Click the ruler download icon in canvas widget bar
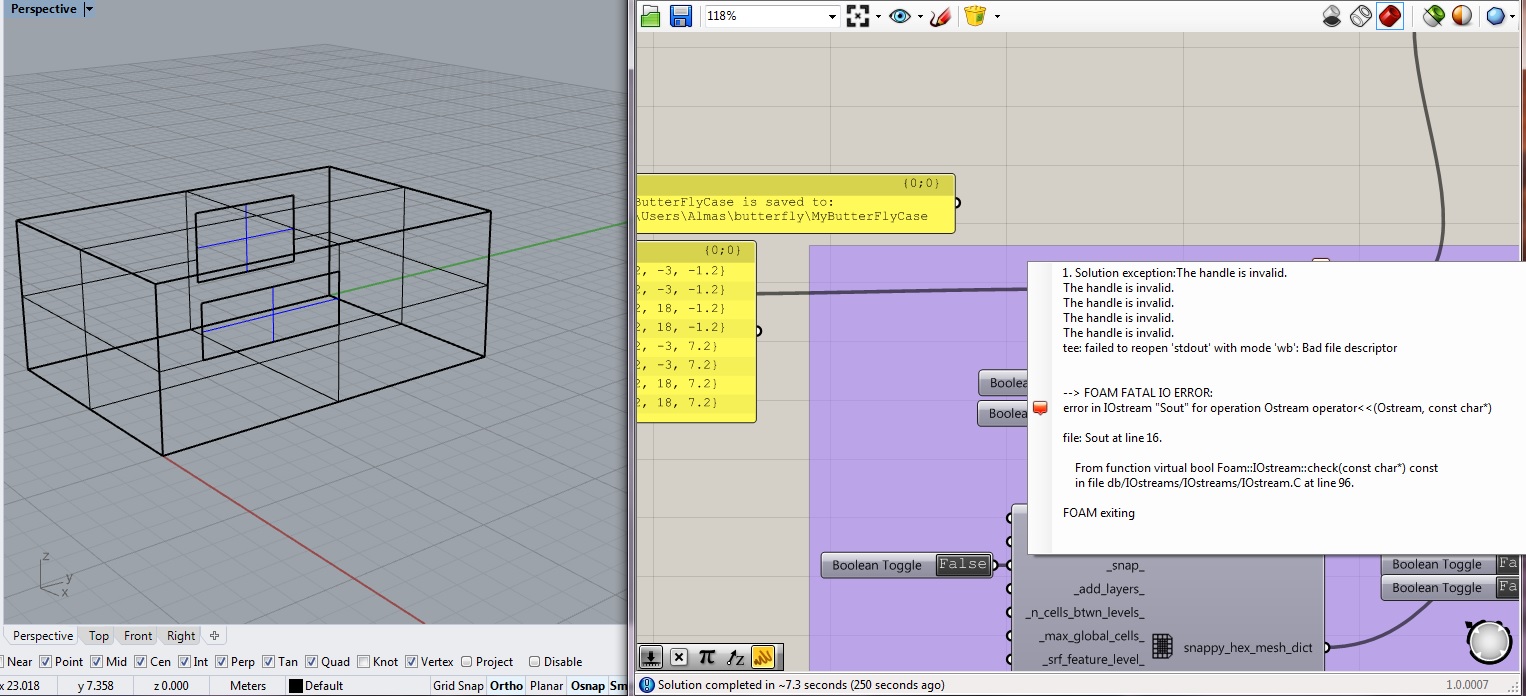This screenshot has height=696, width=1526. point(651,657)
